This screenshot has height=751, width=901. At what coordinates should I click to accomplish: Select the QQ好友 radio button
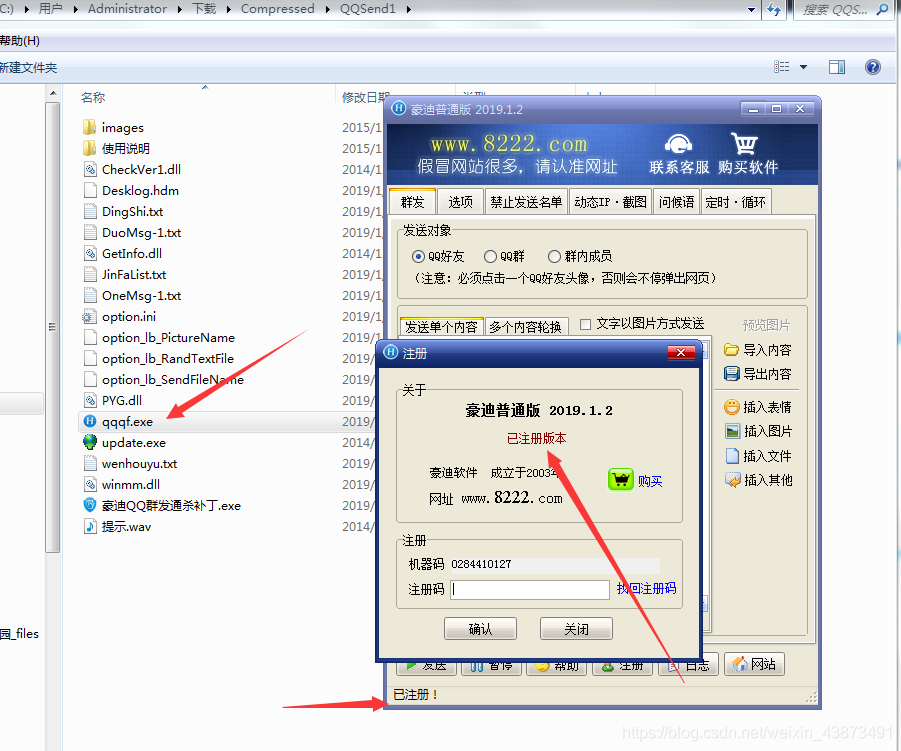coord(418,256)
